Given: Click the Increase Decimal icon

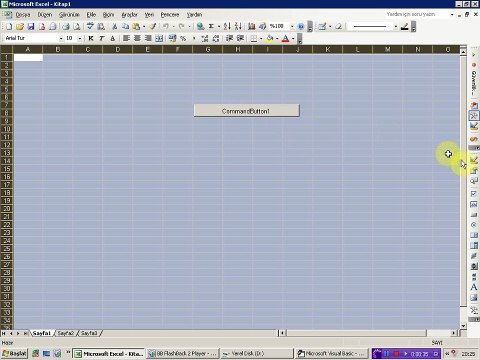Looking at the screenshot, I should click(x=205, y=38).
